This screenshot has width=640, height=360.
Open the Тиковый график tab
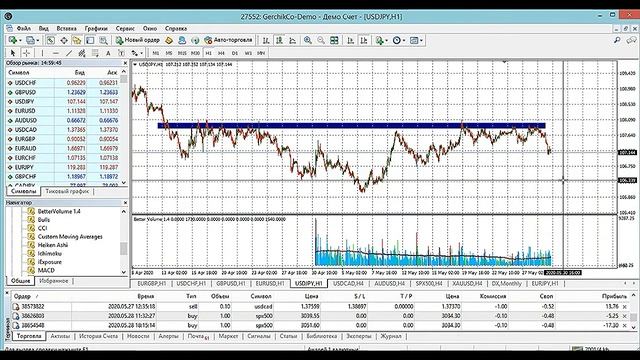tap(67, 191)
